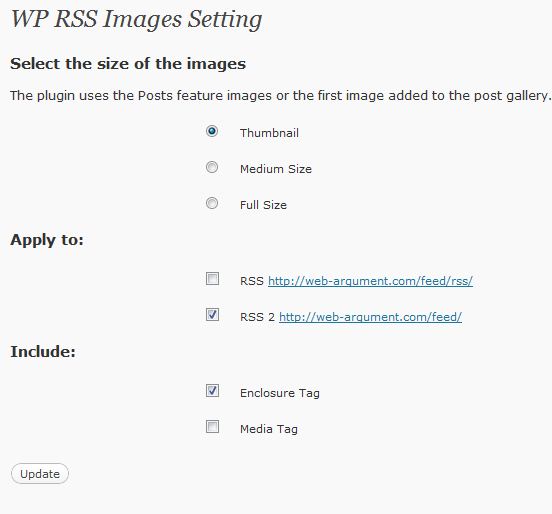Uncheck the RSS 2 feed checkbox
Image resolution: width=552 pixels, height=514 pixels.
point(212,314)
